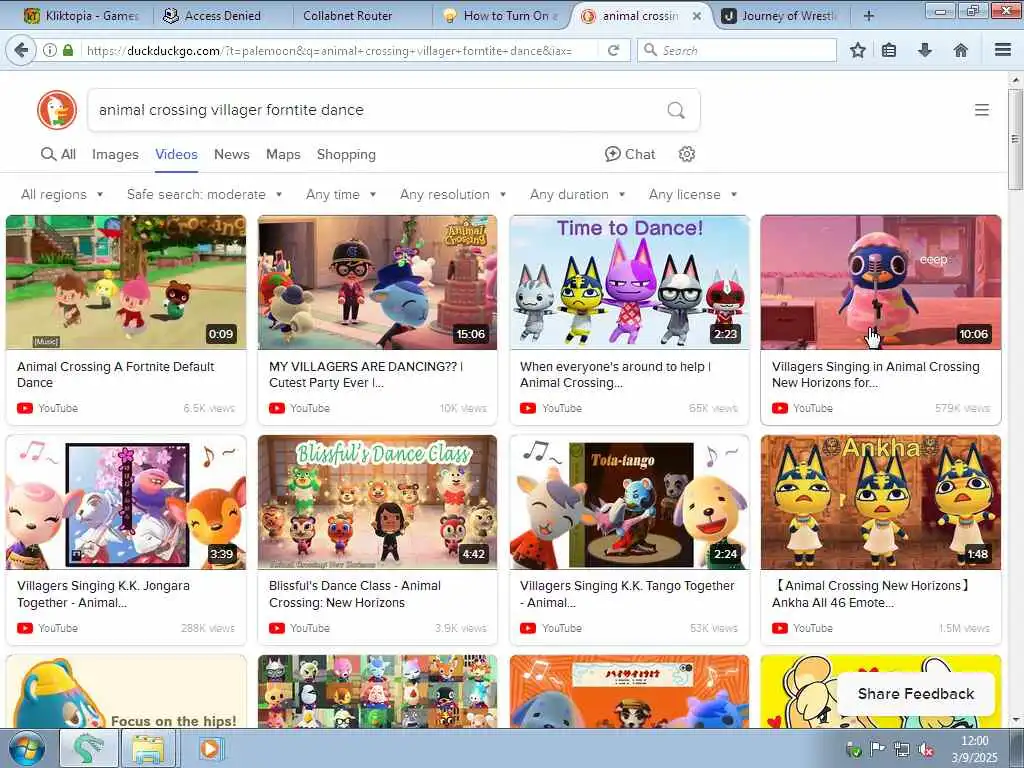The height and width of the screenshot is (768, 1024).
Task: Switch to the News tab
Action: [x=232, y=155]
